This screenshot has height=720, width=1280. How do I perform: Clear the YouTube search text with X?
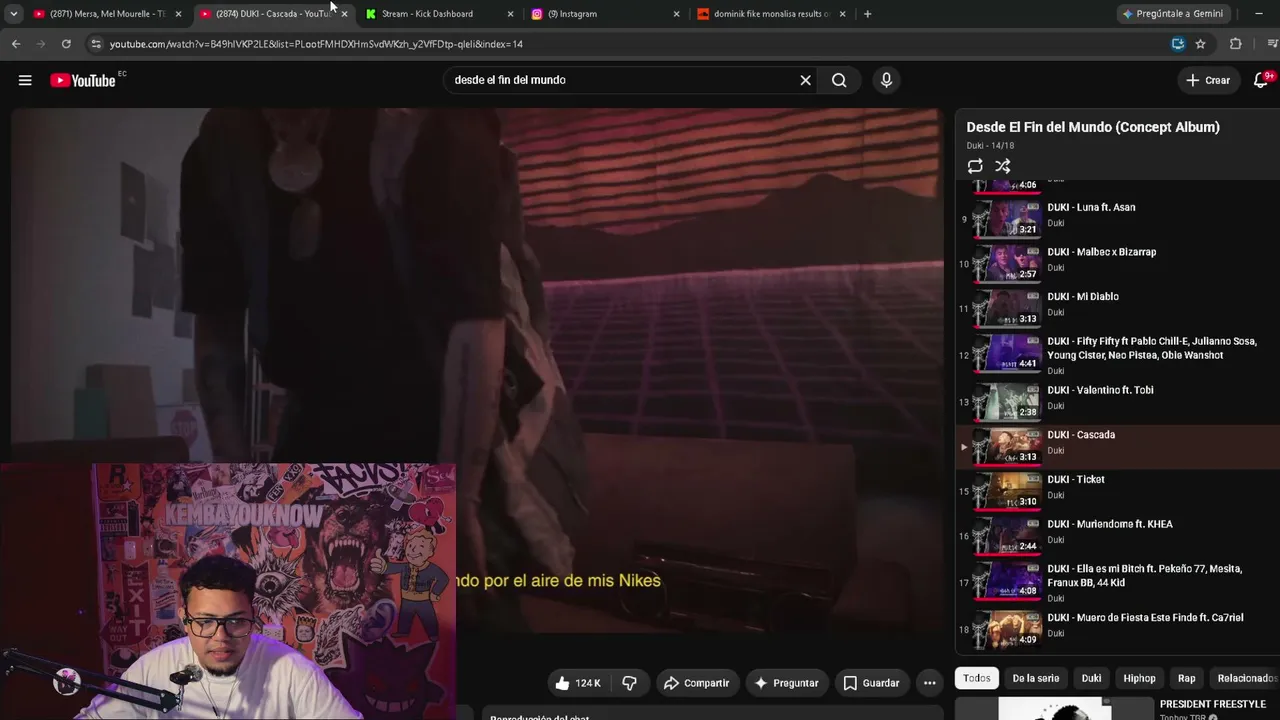click(805, 80)
